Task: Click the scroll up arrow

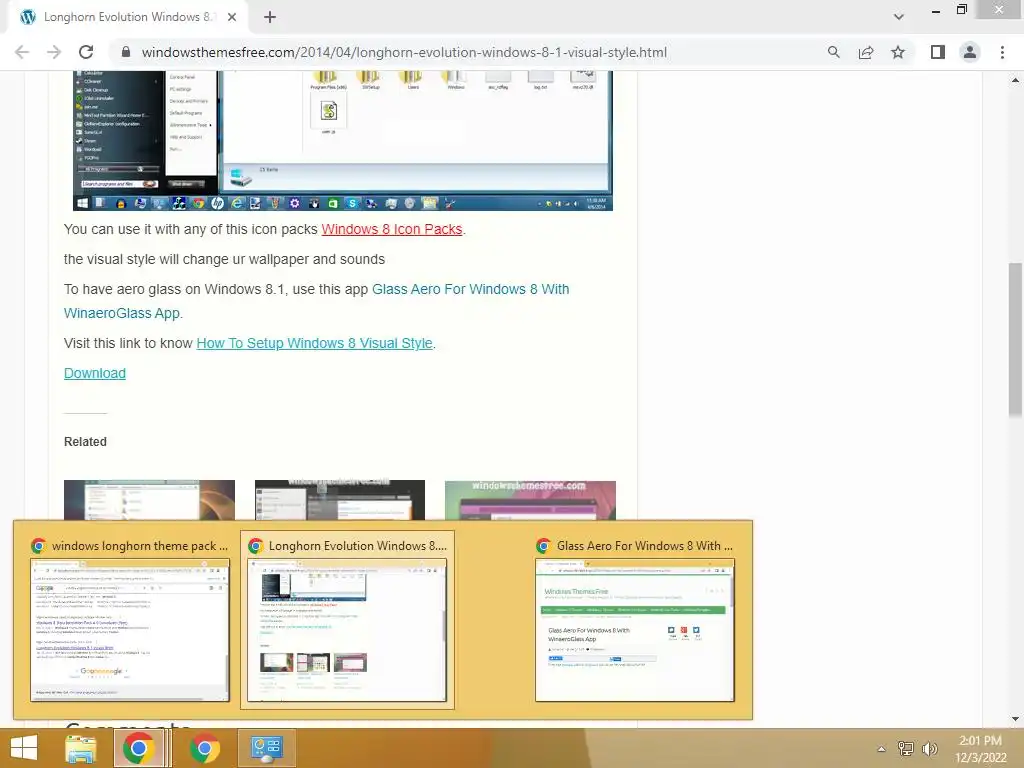Action: coord(1015,80)
